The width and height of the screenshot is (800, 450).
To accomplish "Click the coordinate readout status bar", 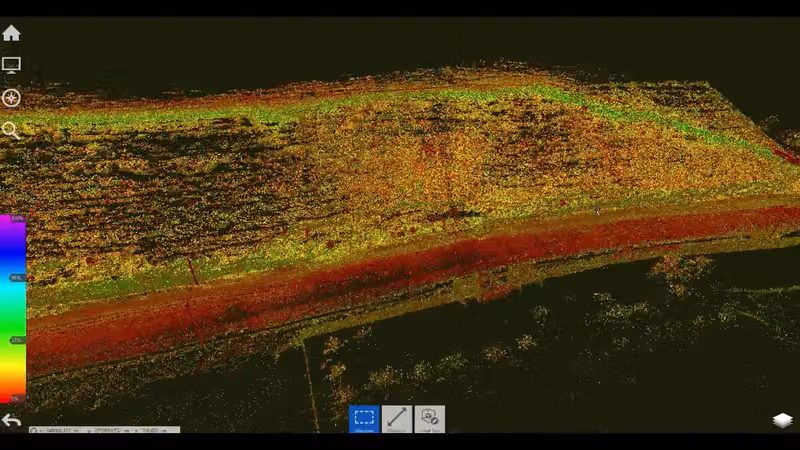I will [x=105, y=430].
